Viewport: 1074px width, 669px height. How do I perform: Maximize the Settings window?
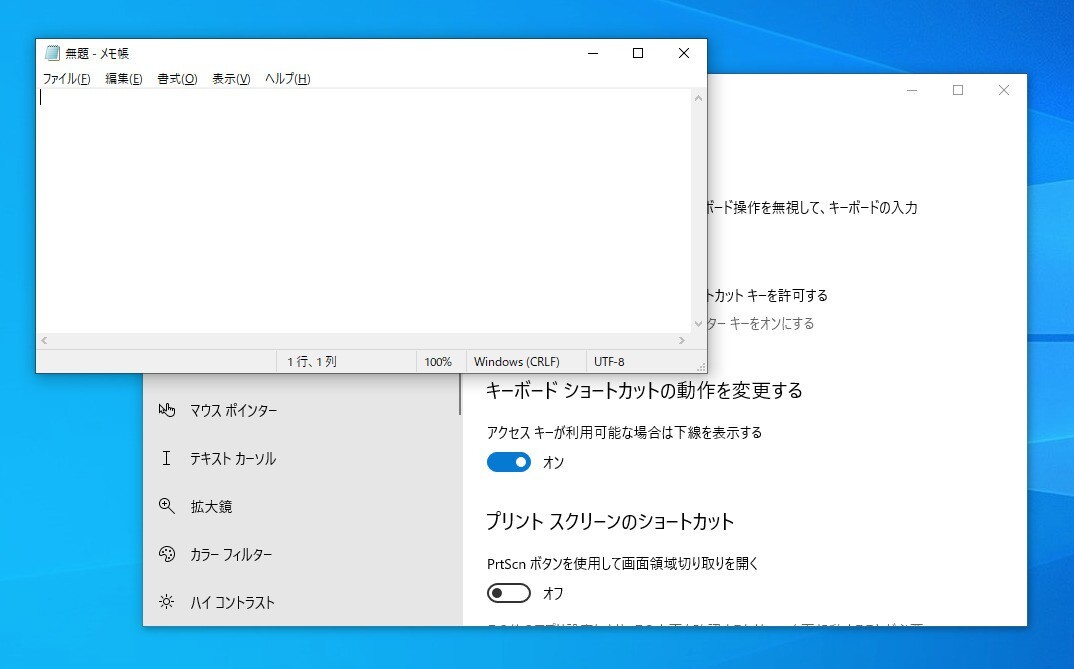coord(958,90)
